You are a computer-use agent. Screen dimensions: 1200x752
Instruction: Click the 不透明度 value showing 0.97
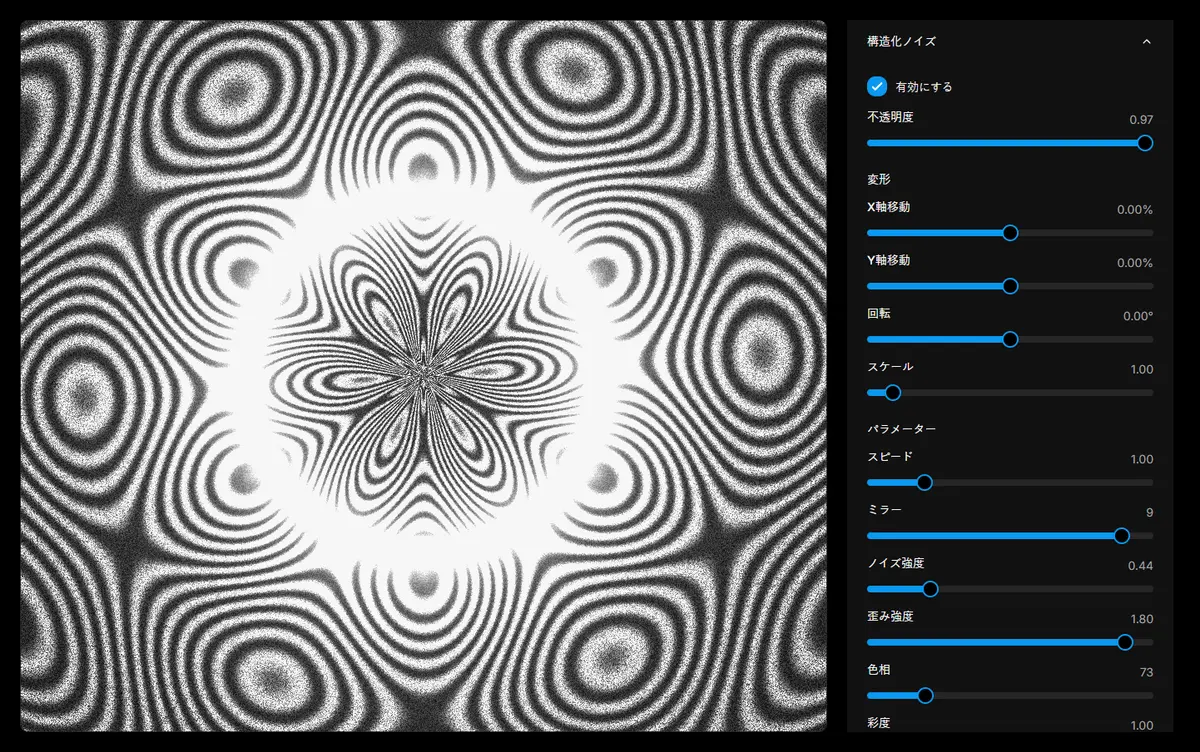[1140, 117]
